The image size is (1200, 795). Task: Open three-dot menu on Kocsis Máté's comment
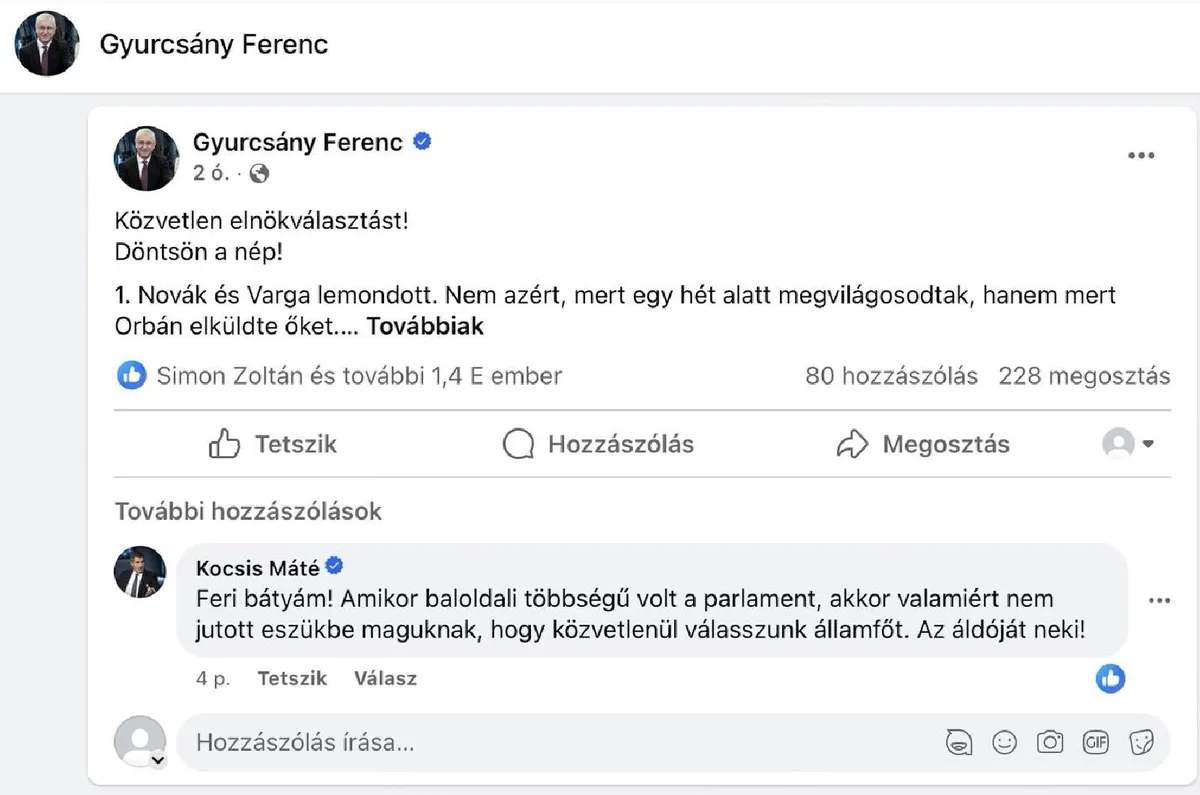pos(1159,601)
